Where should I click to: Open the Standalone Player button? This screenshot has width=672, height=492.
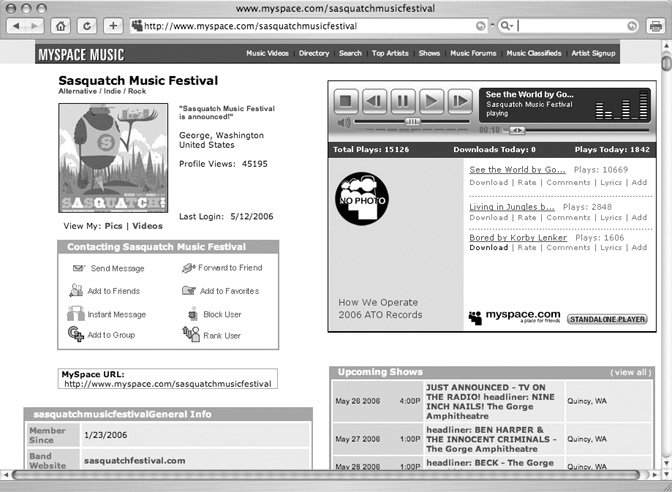coord(606,319)
